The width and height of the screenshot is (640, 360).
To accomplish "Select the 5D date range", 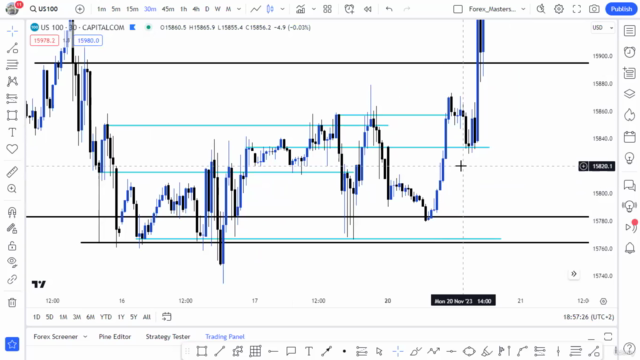I will (49, 317).
